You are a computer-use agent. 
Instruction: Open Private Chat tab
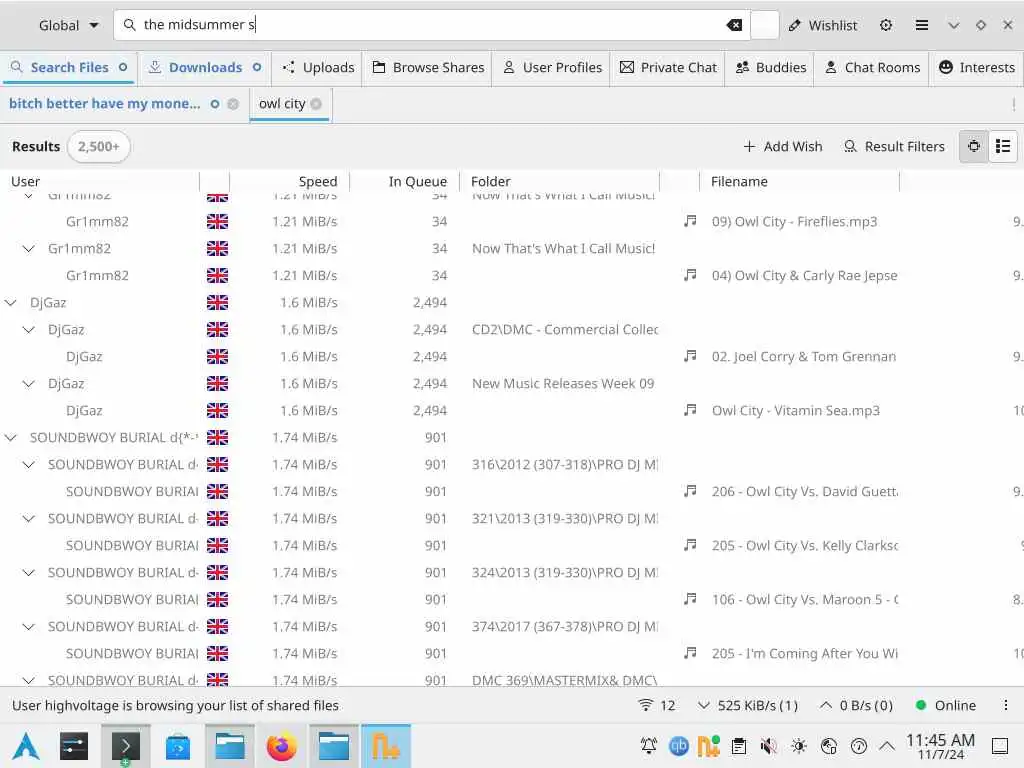point(668,67)
